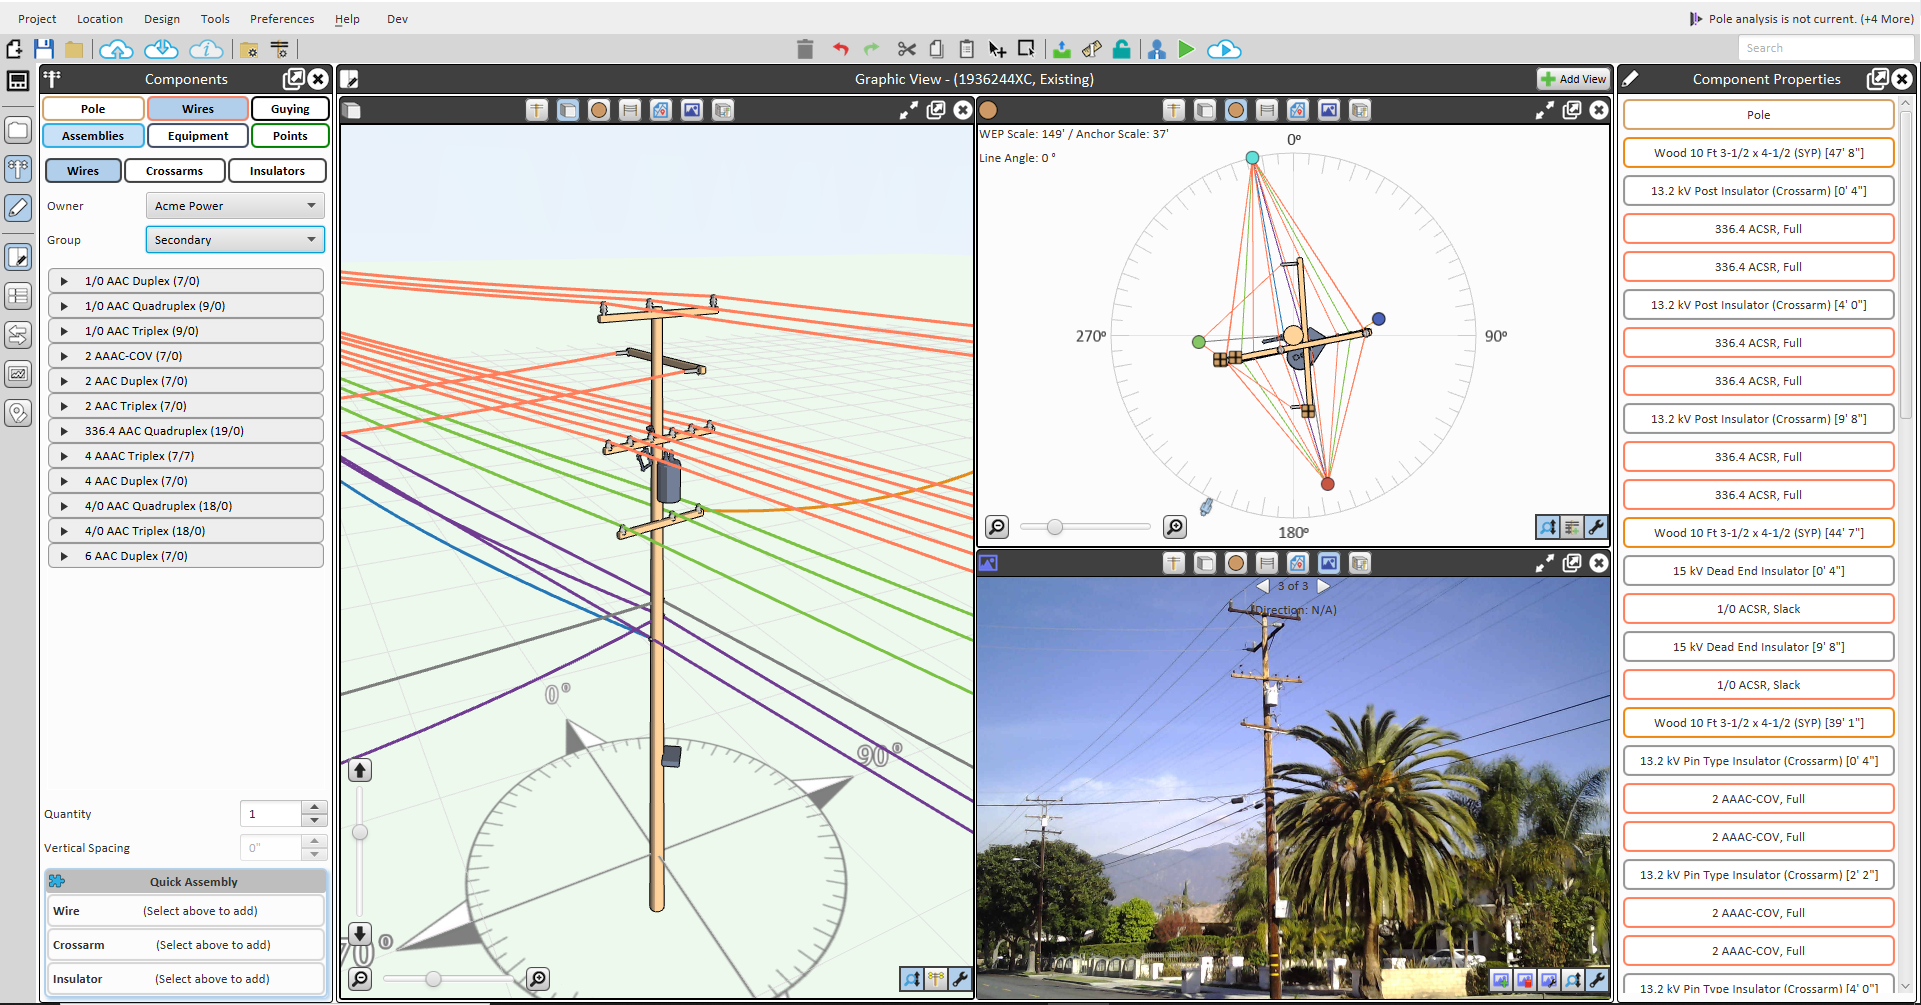Undo the last action in the toolbar
Viewport: 1921px width, 1005px height.
click(840, 48)
